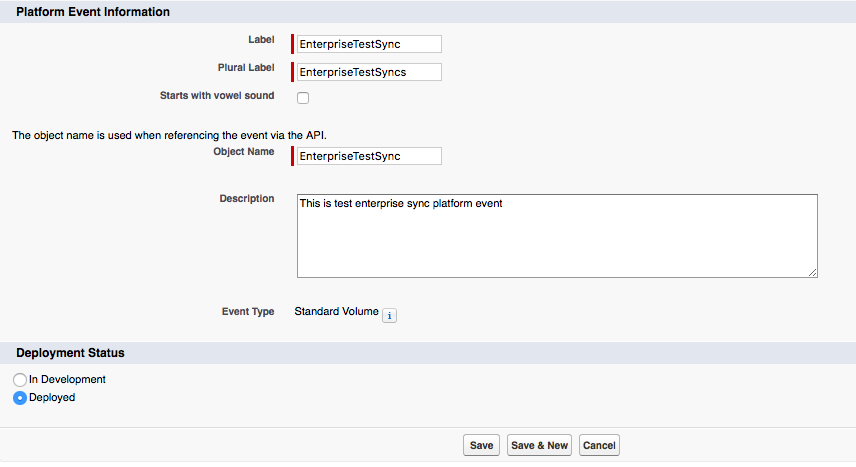856x467 pixels.
Task: Click the 'Description' field caption
Action: [x=247, y=199]
